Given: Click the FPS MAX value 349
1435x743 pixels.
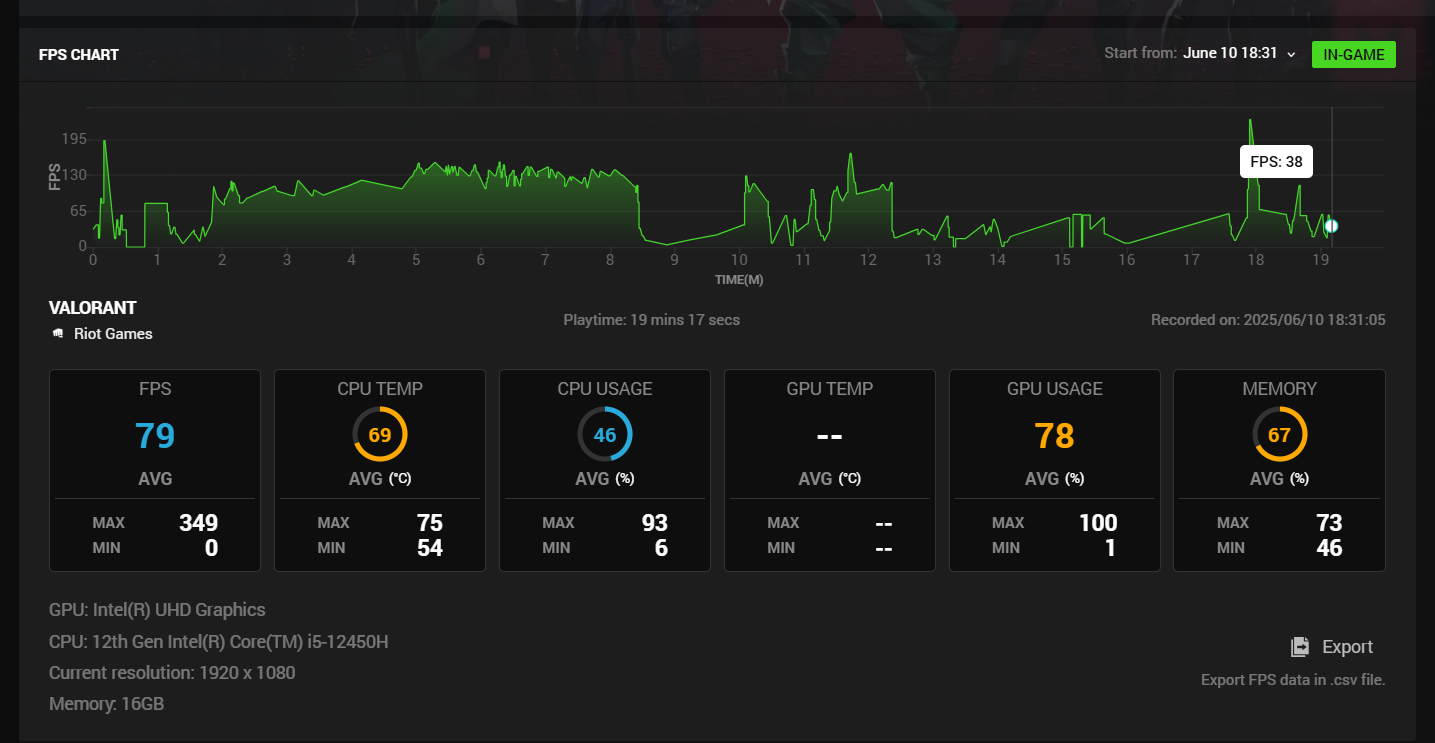Looking at the screenshot, I should [198, 523].
